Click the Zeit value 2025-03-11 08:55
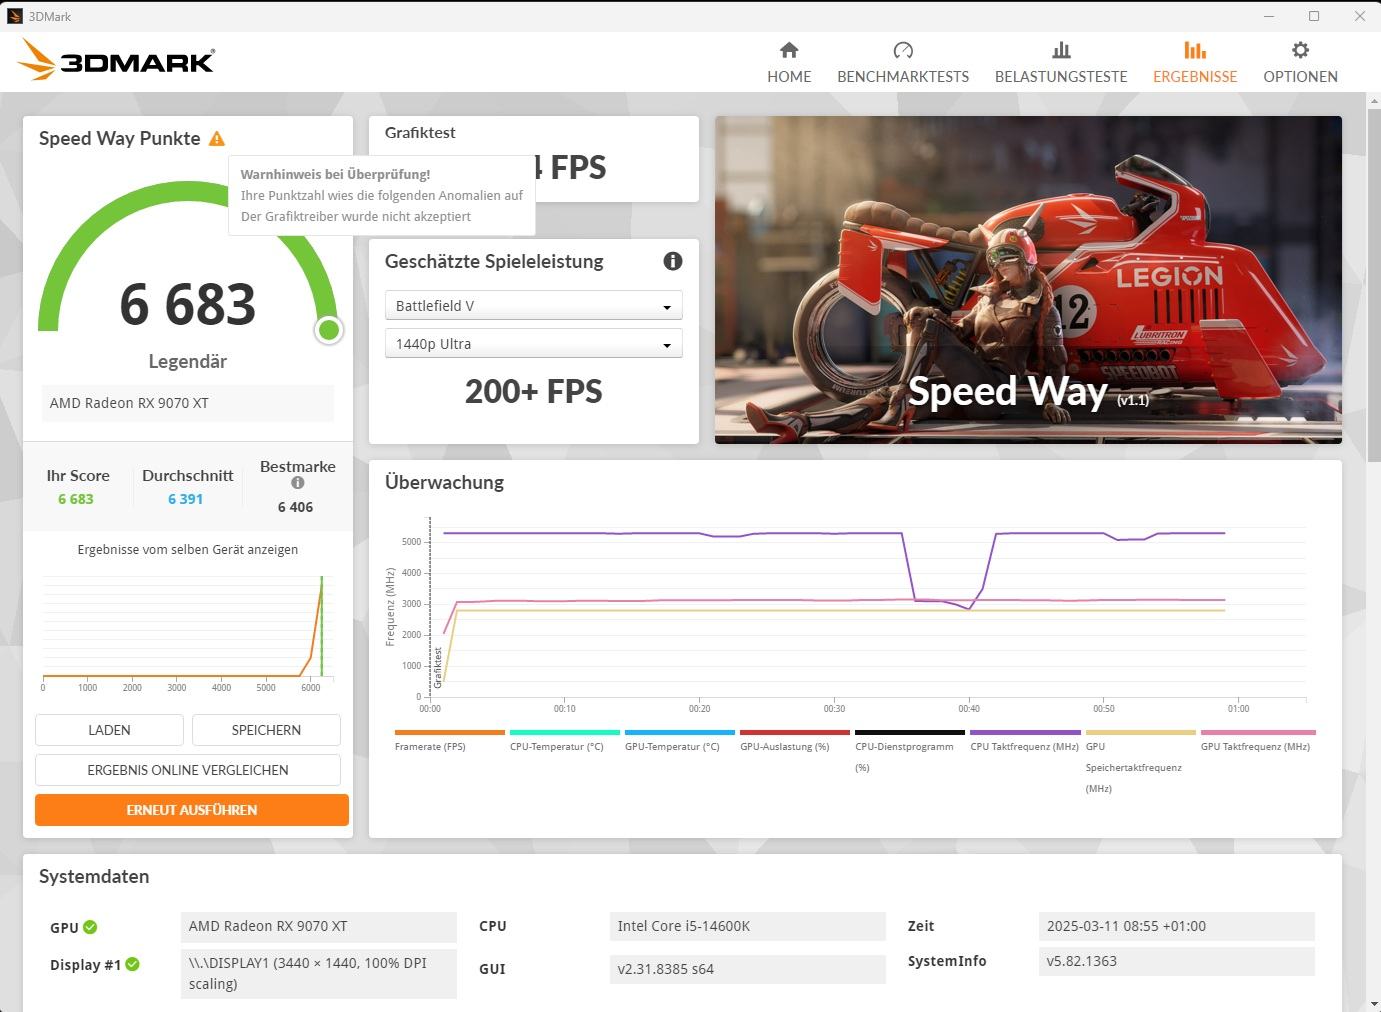This screenshot has height=1012, width=1381. [x=1177, y=926]
